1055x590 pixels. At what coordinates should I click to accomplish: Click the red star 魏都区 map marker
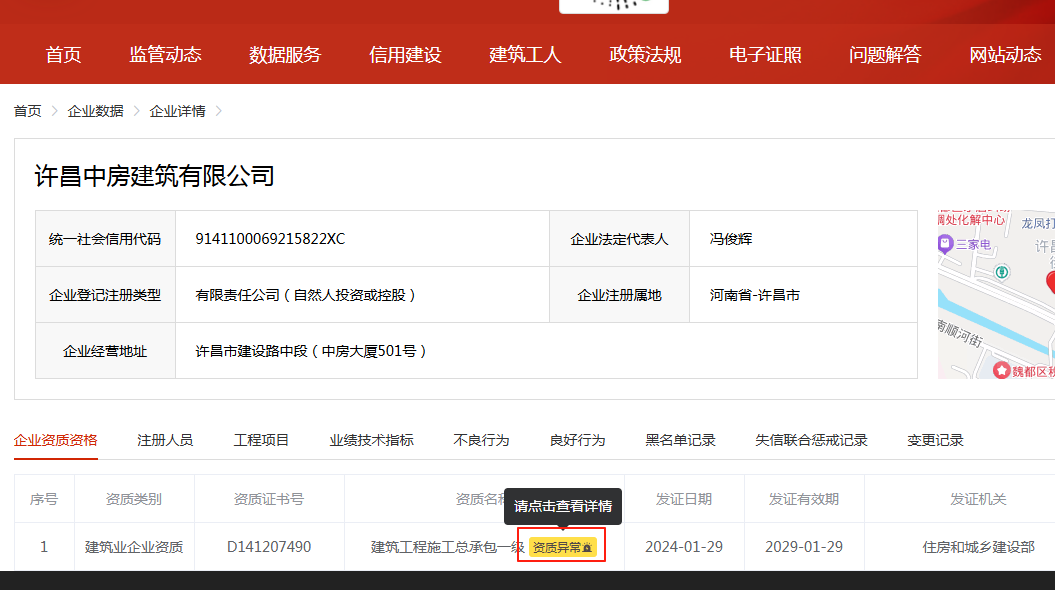pos(1001,370)
